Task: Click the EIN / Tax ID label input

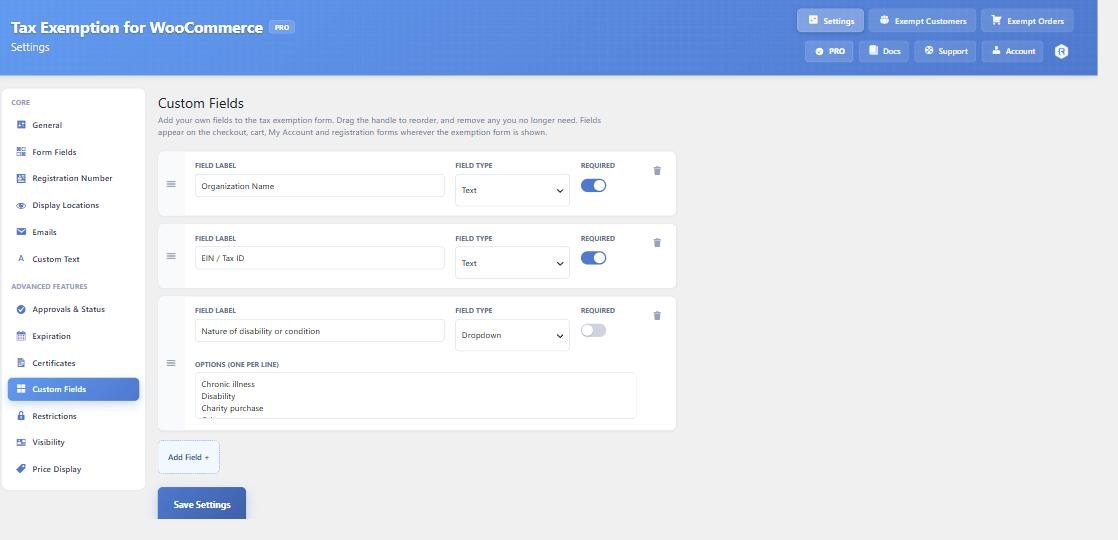Action: (319, 258)
